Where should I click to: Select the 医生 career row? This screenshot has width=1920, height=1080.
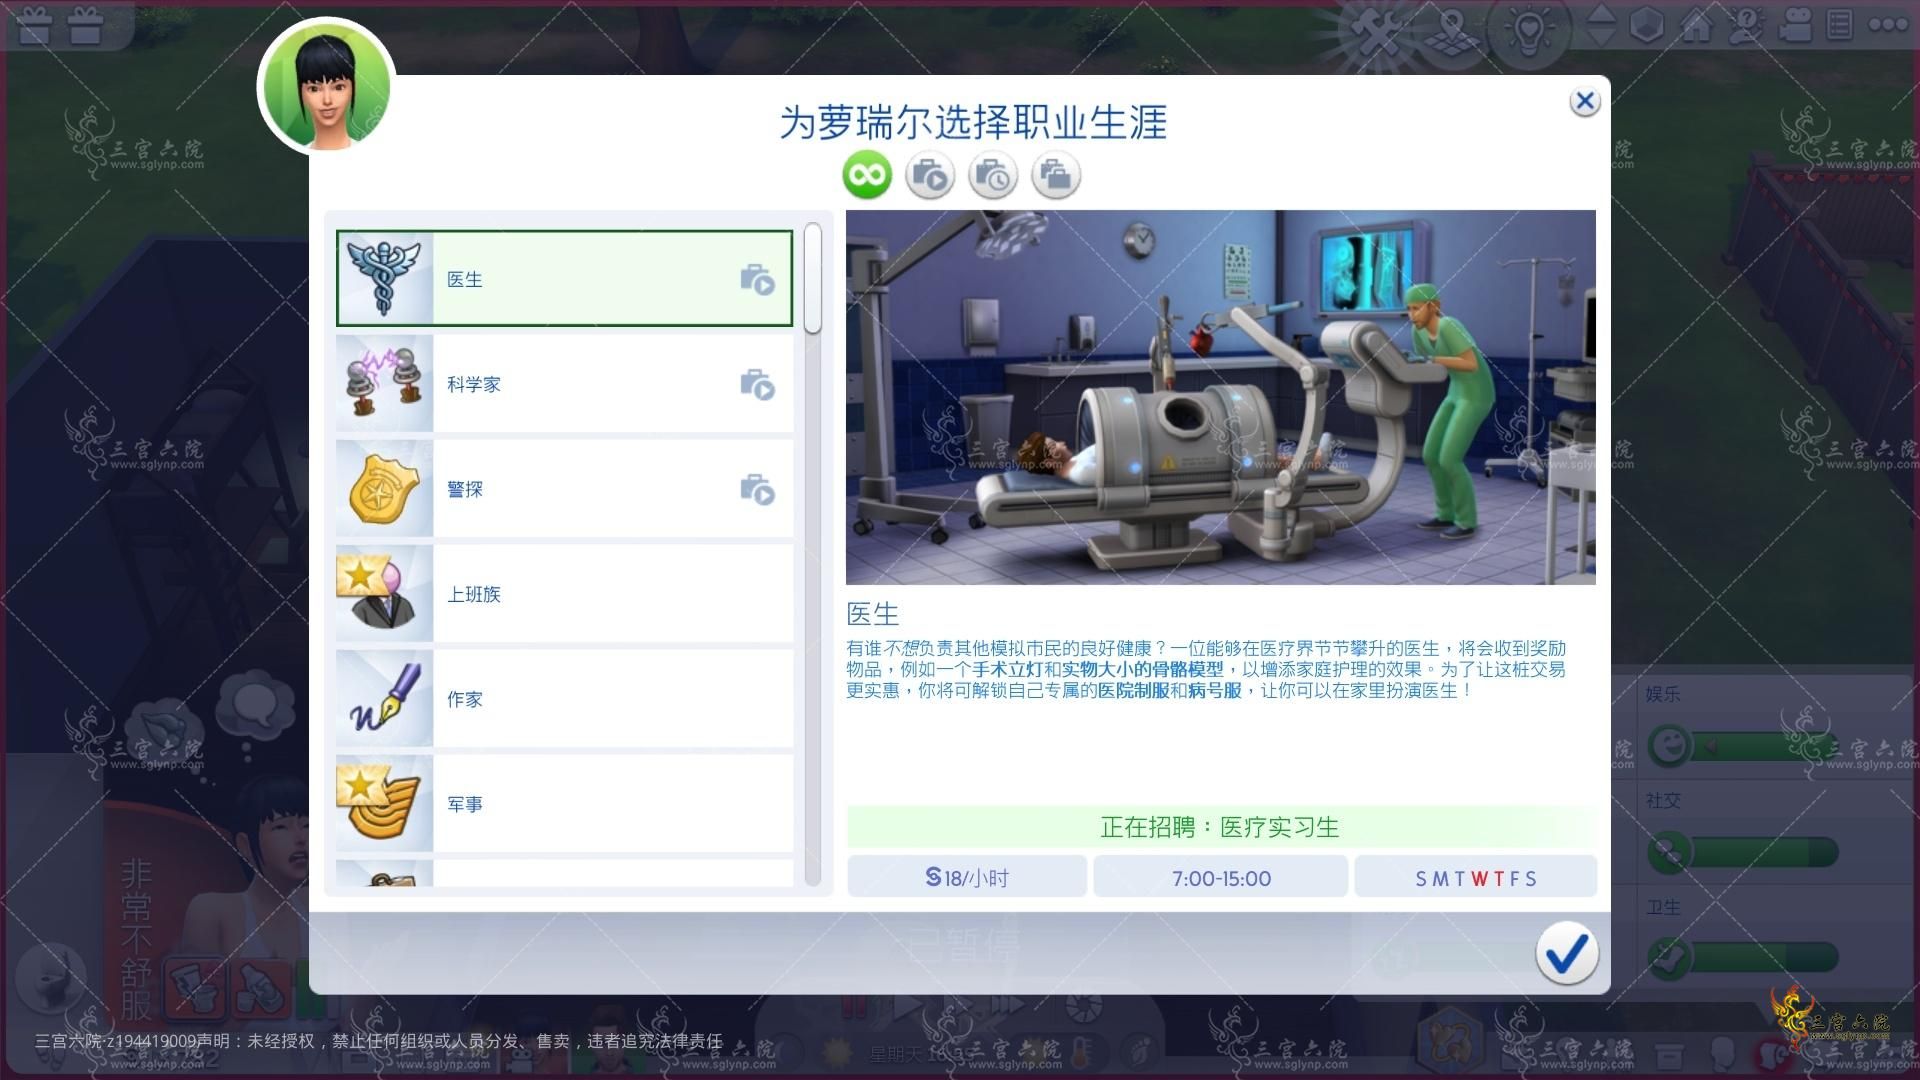[564, 278]
